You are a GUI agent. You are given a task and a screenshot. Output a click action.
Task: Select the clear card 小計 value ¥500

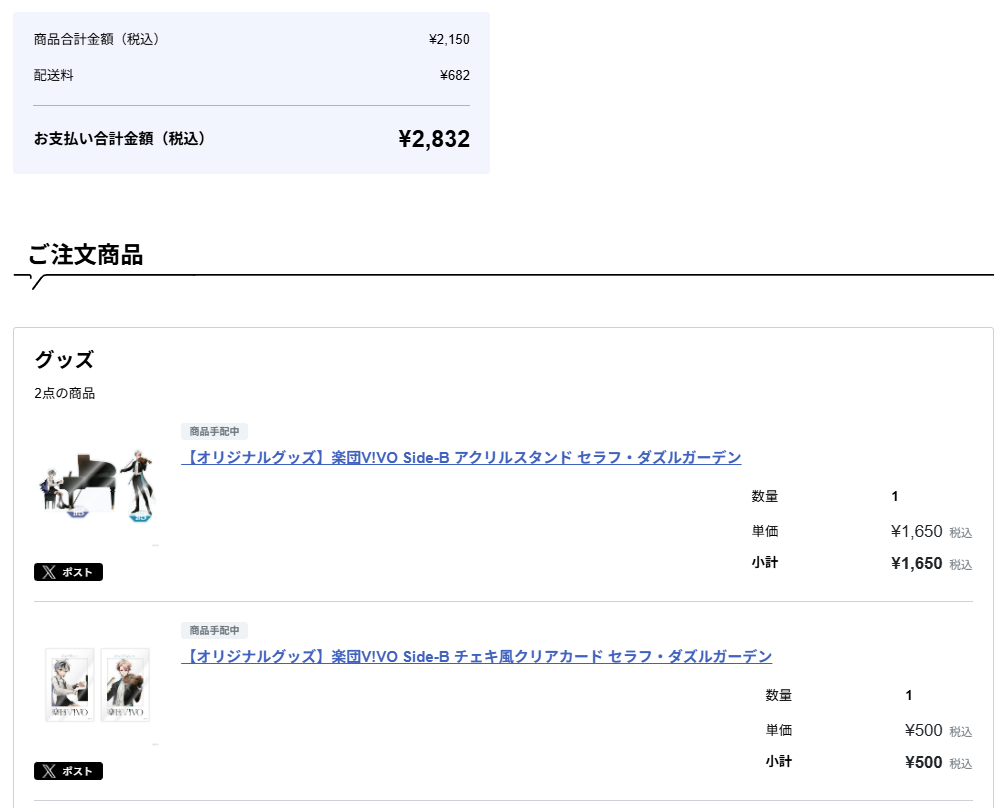[923, 762]
